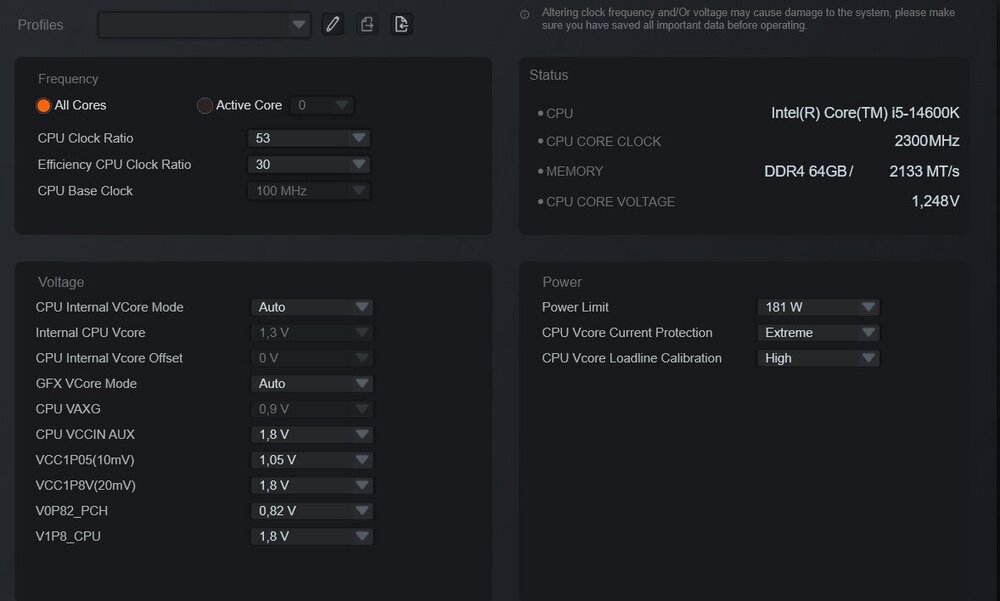1000x601 pixels.
Task: Expand the GFX VCore Mode dropdown
Action: [311, 384]
